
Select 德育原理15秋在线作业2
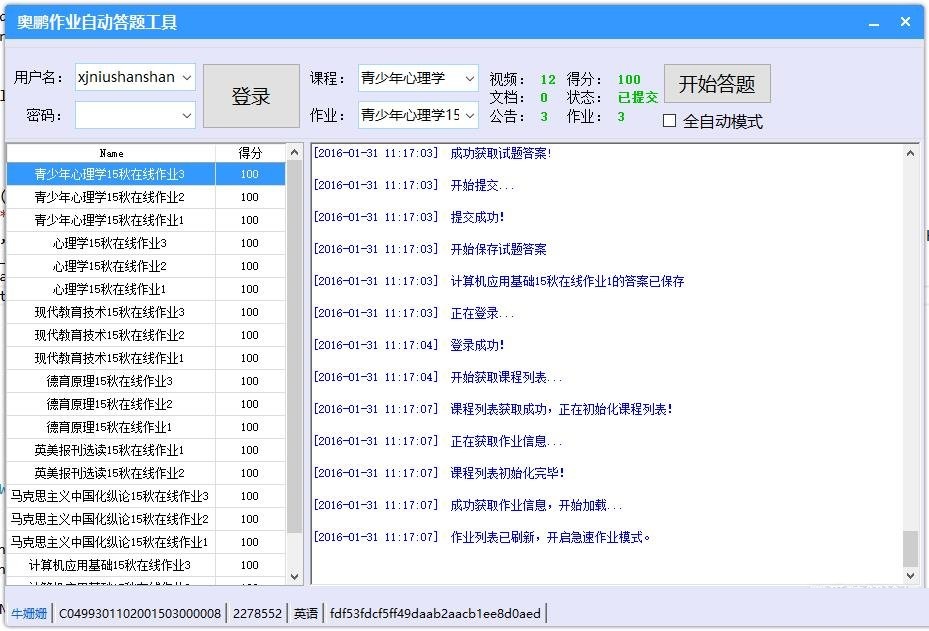tap(110, 404)
